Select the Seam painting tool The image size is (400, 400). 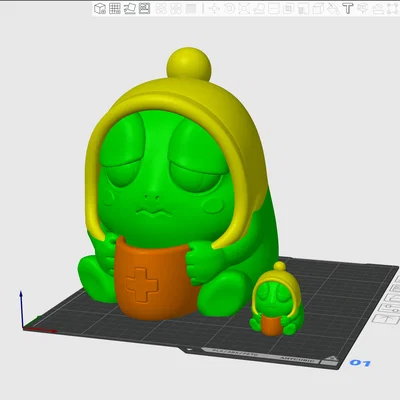click(x=318, y=9)
